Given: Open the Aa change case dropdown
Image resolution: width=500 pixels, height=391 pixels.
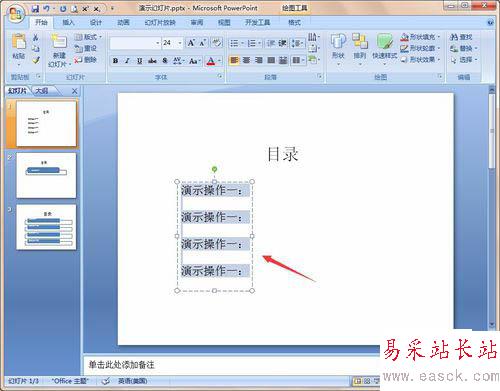Looking at the screenshot, I should pos(194,61).
